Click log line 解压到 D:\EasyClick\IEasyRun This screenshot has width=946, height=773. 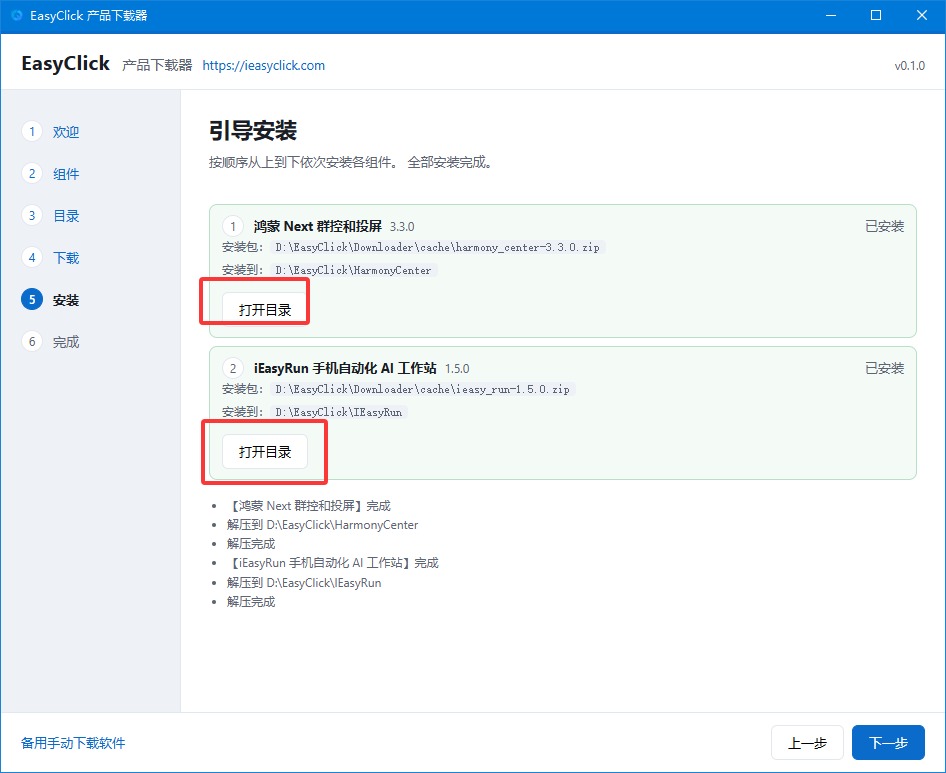(304, 583)
